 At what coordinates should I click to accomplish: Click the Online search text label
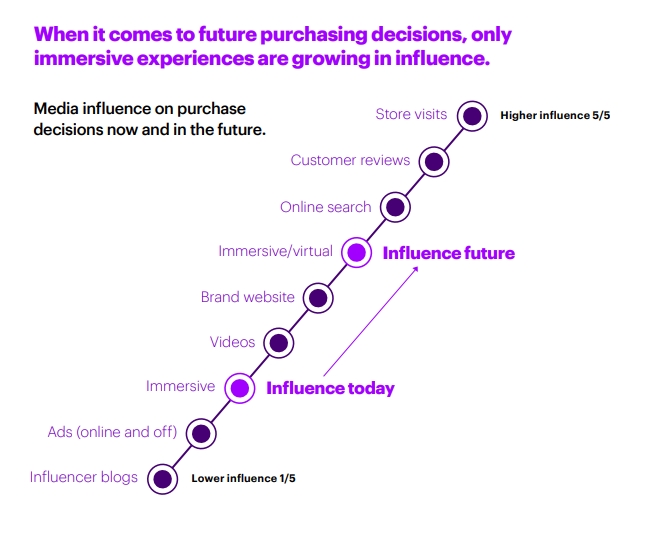click(325, 207)
